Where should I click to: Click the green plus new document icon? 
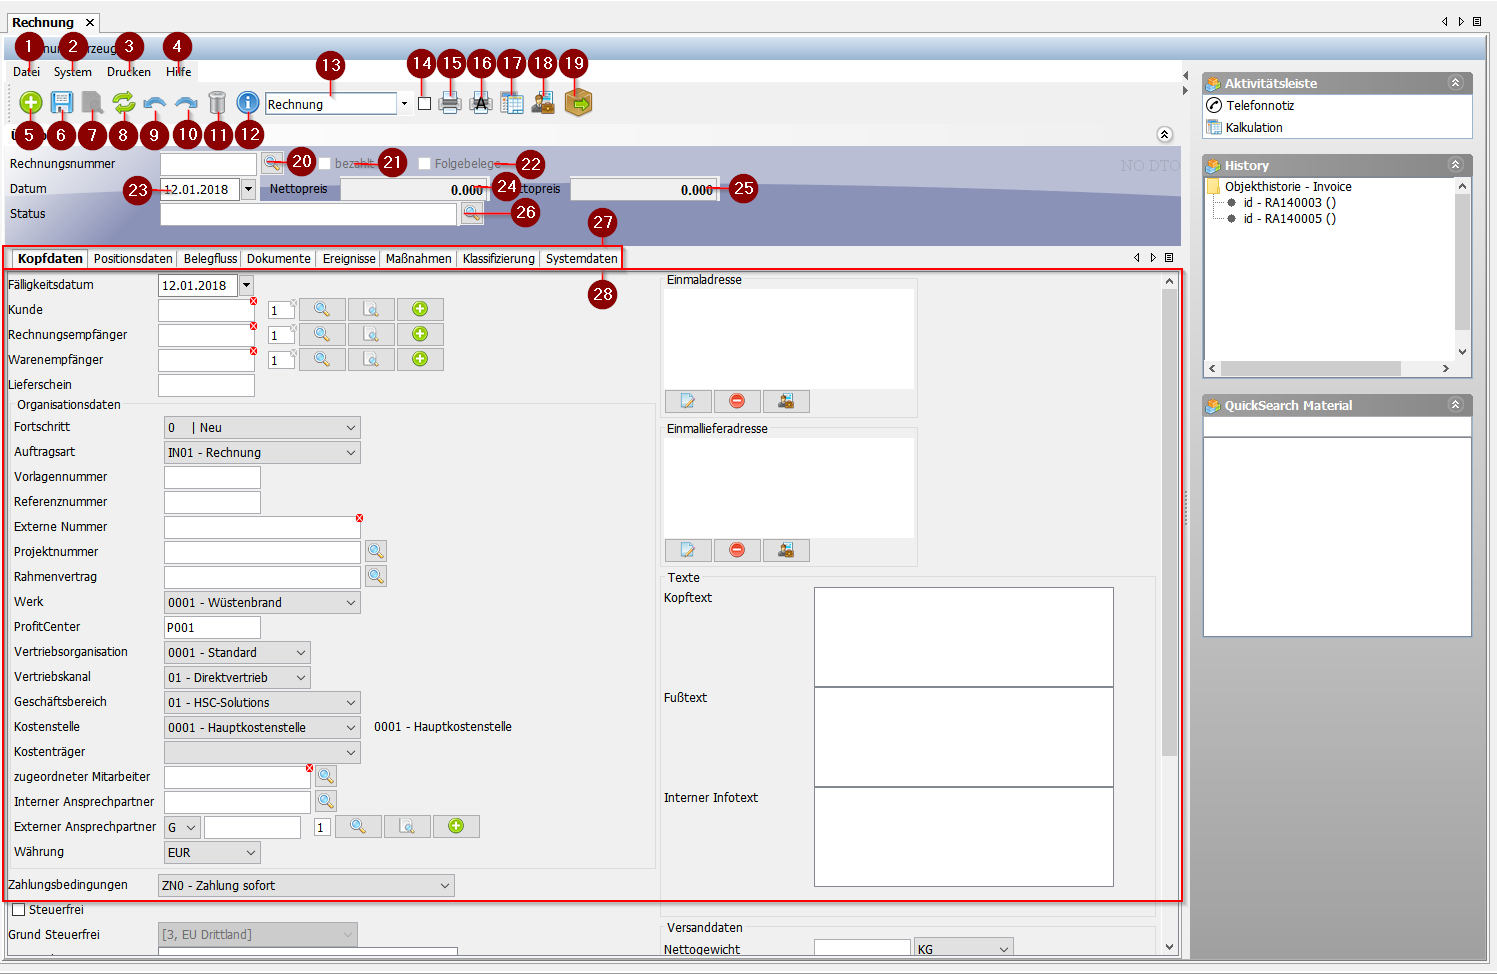pos(30,102)
